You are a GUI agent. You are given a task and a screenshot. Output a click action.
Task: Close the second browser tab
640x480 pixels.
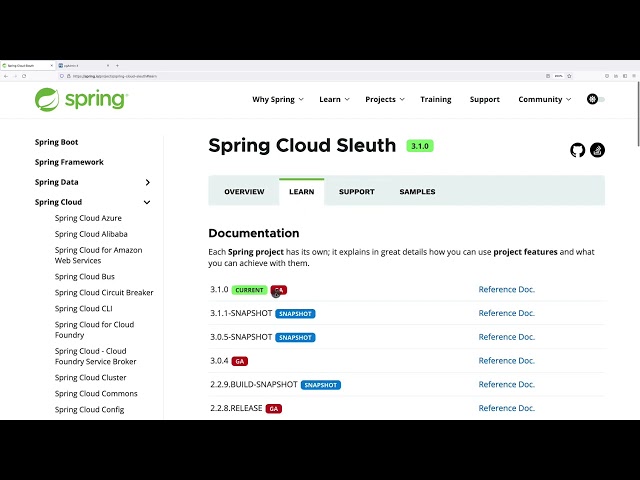pos(108,66)
